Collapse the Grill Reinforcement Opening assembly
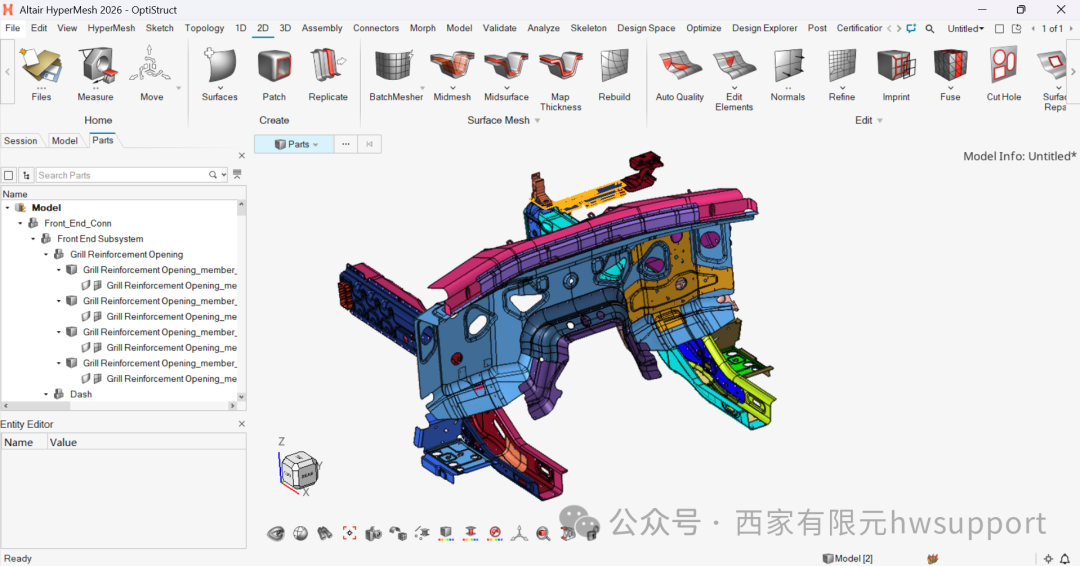1080x566 pixels. click(x=46, y=254)
